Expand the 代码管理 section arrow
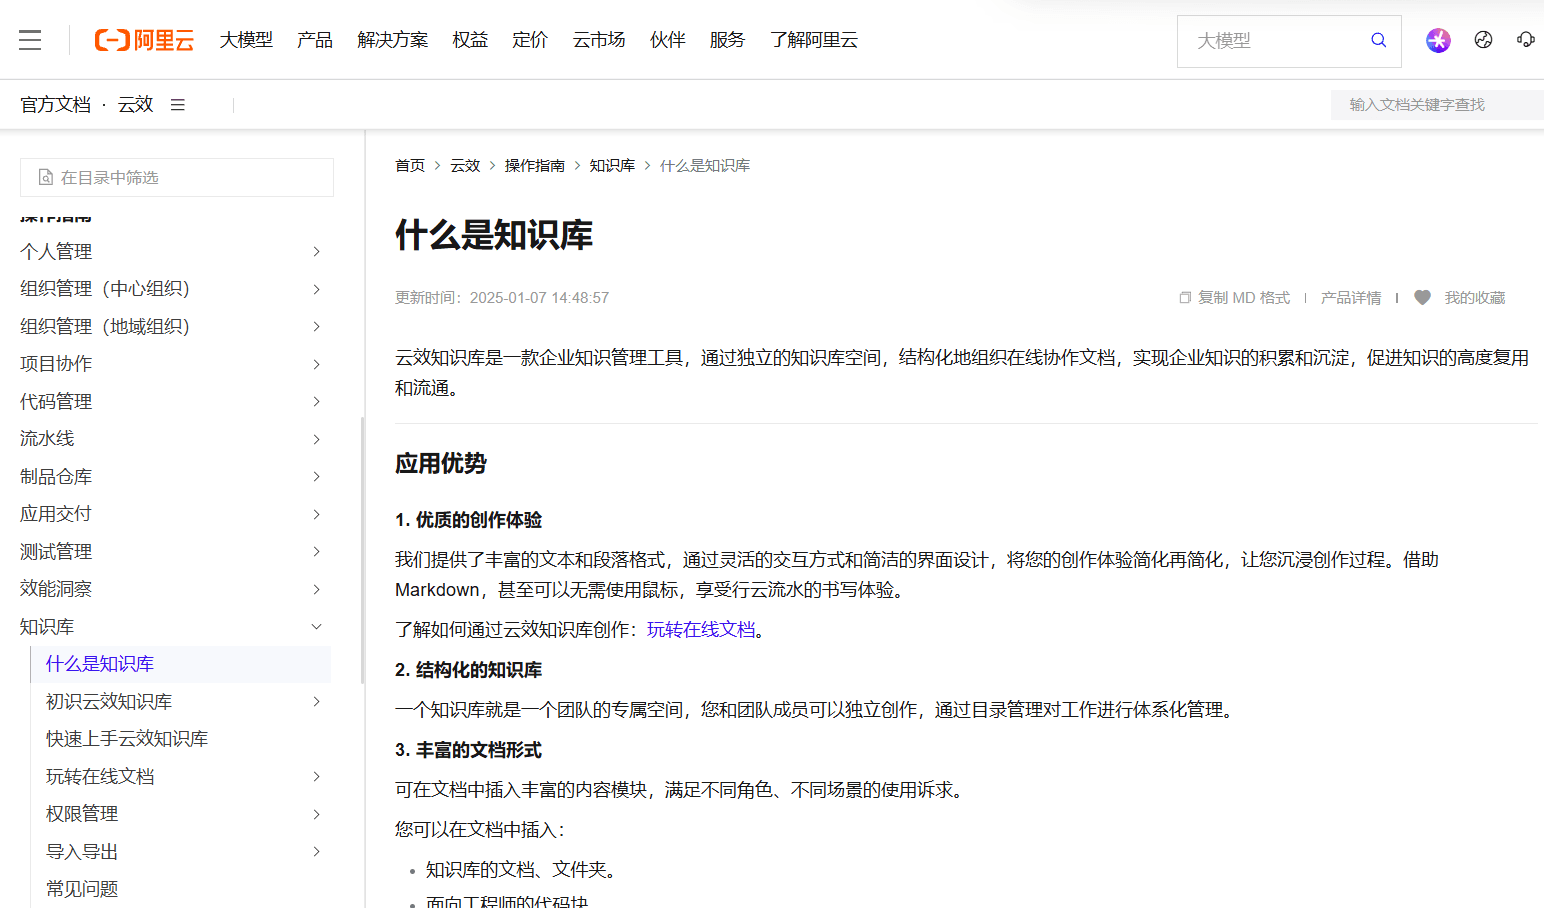The image size is (1544, 908). click(x=316, y=402)
